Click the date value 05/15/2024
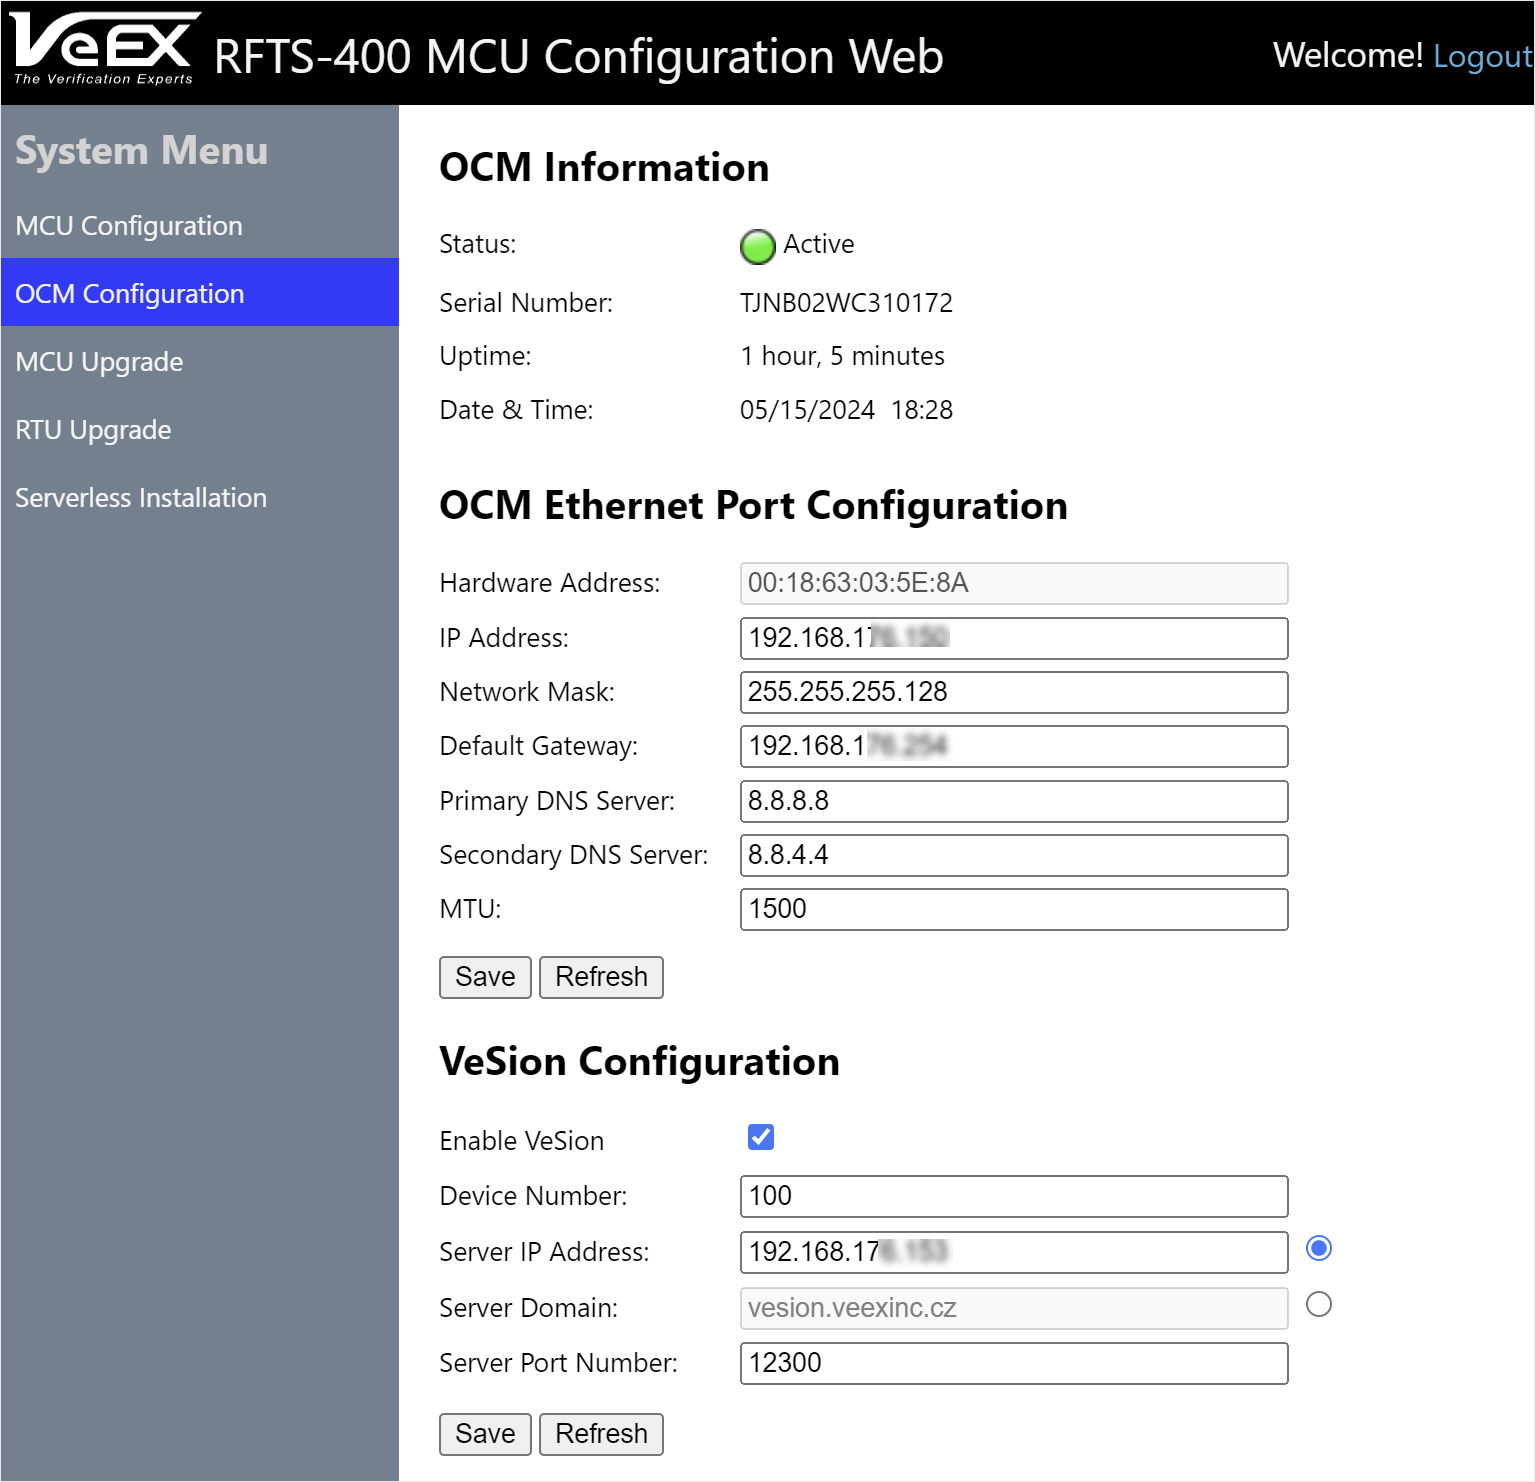 [807, 410]
